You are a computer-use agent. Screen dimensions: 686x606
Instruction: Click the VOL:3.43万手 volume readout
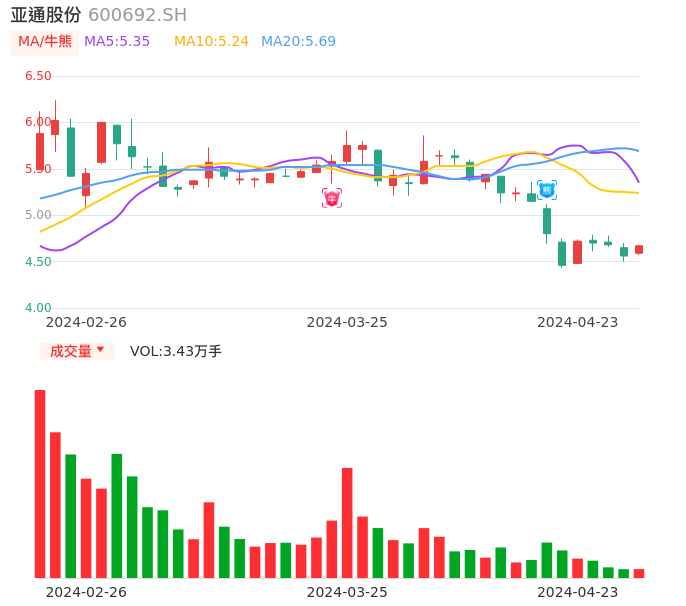[x=176, y=351]
